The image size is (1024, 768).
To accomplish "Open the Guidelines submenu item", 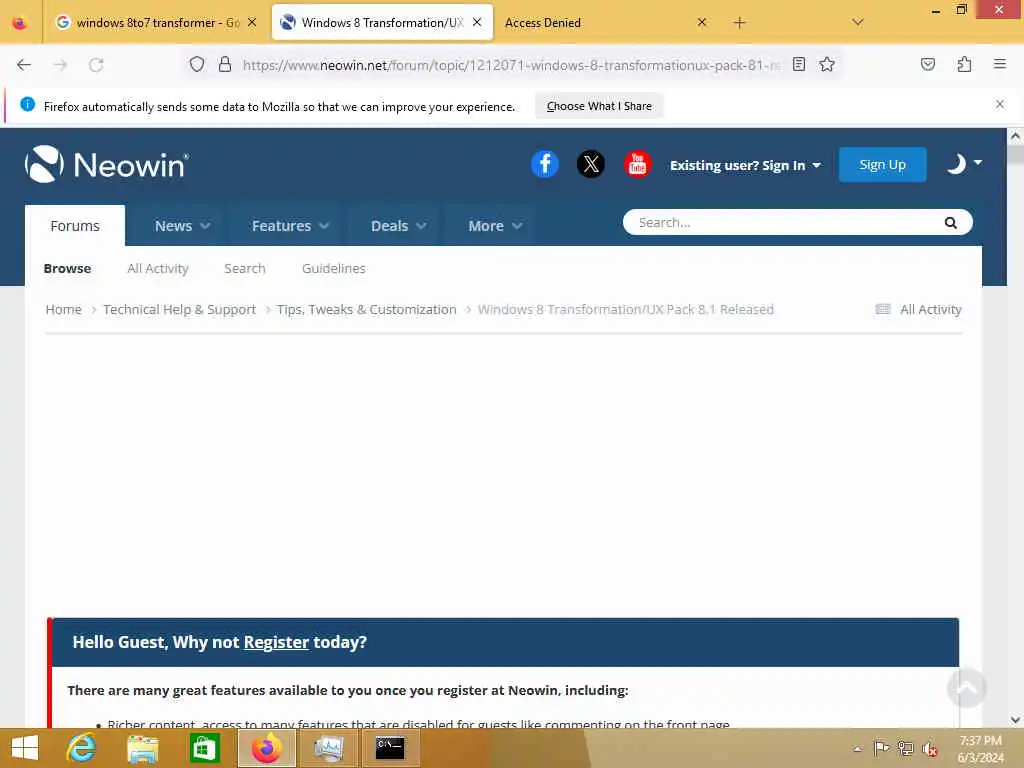I will (334, 268).
